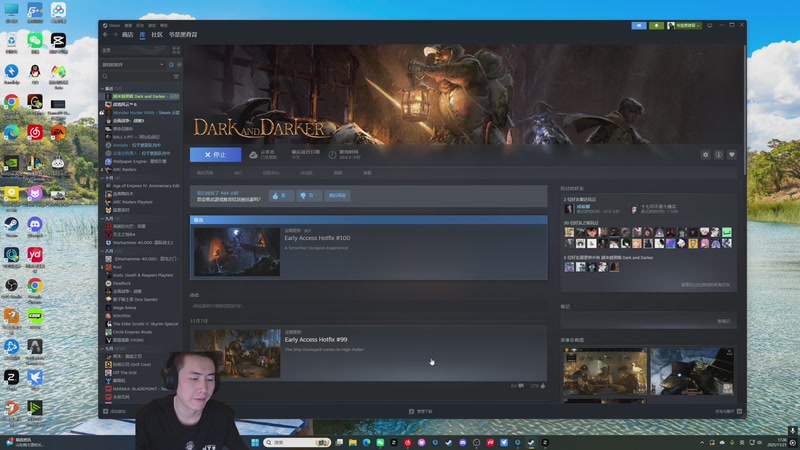Image resolution: width=800 pixels, height=450 pixels.
Task: Click the blue announcement megaphone button
Action: click(x=639, y=26)
